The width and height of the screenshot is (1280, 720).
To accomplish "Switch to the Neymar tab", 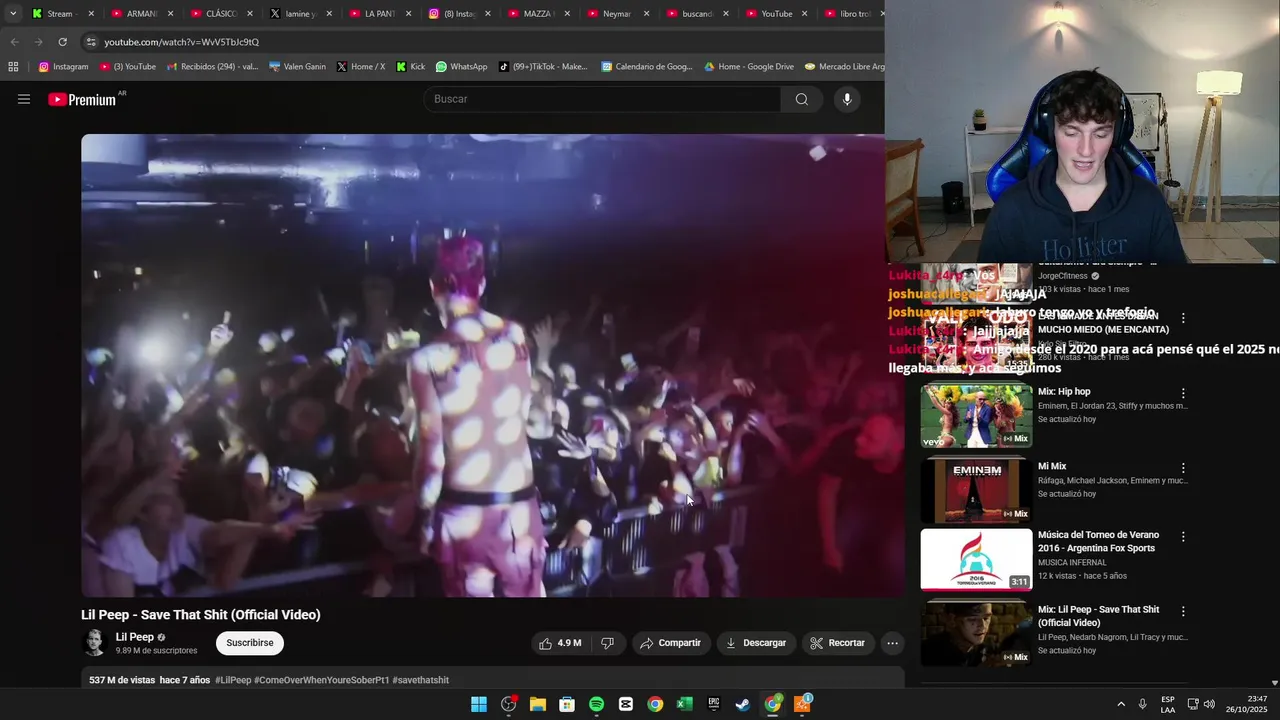I will (x=617, y=14).
